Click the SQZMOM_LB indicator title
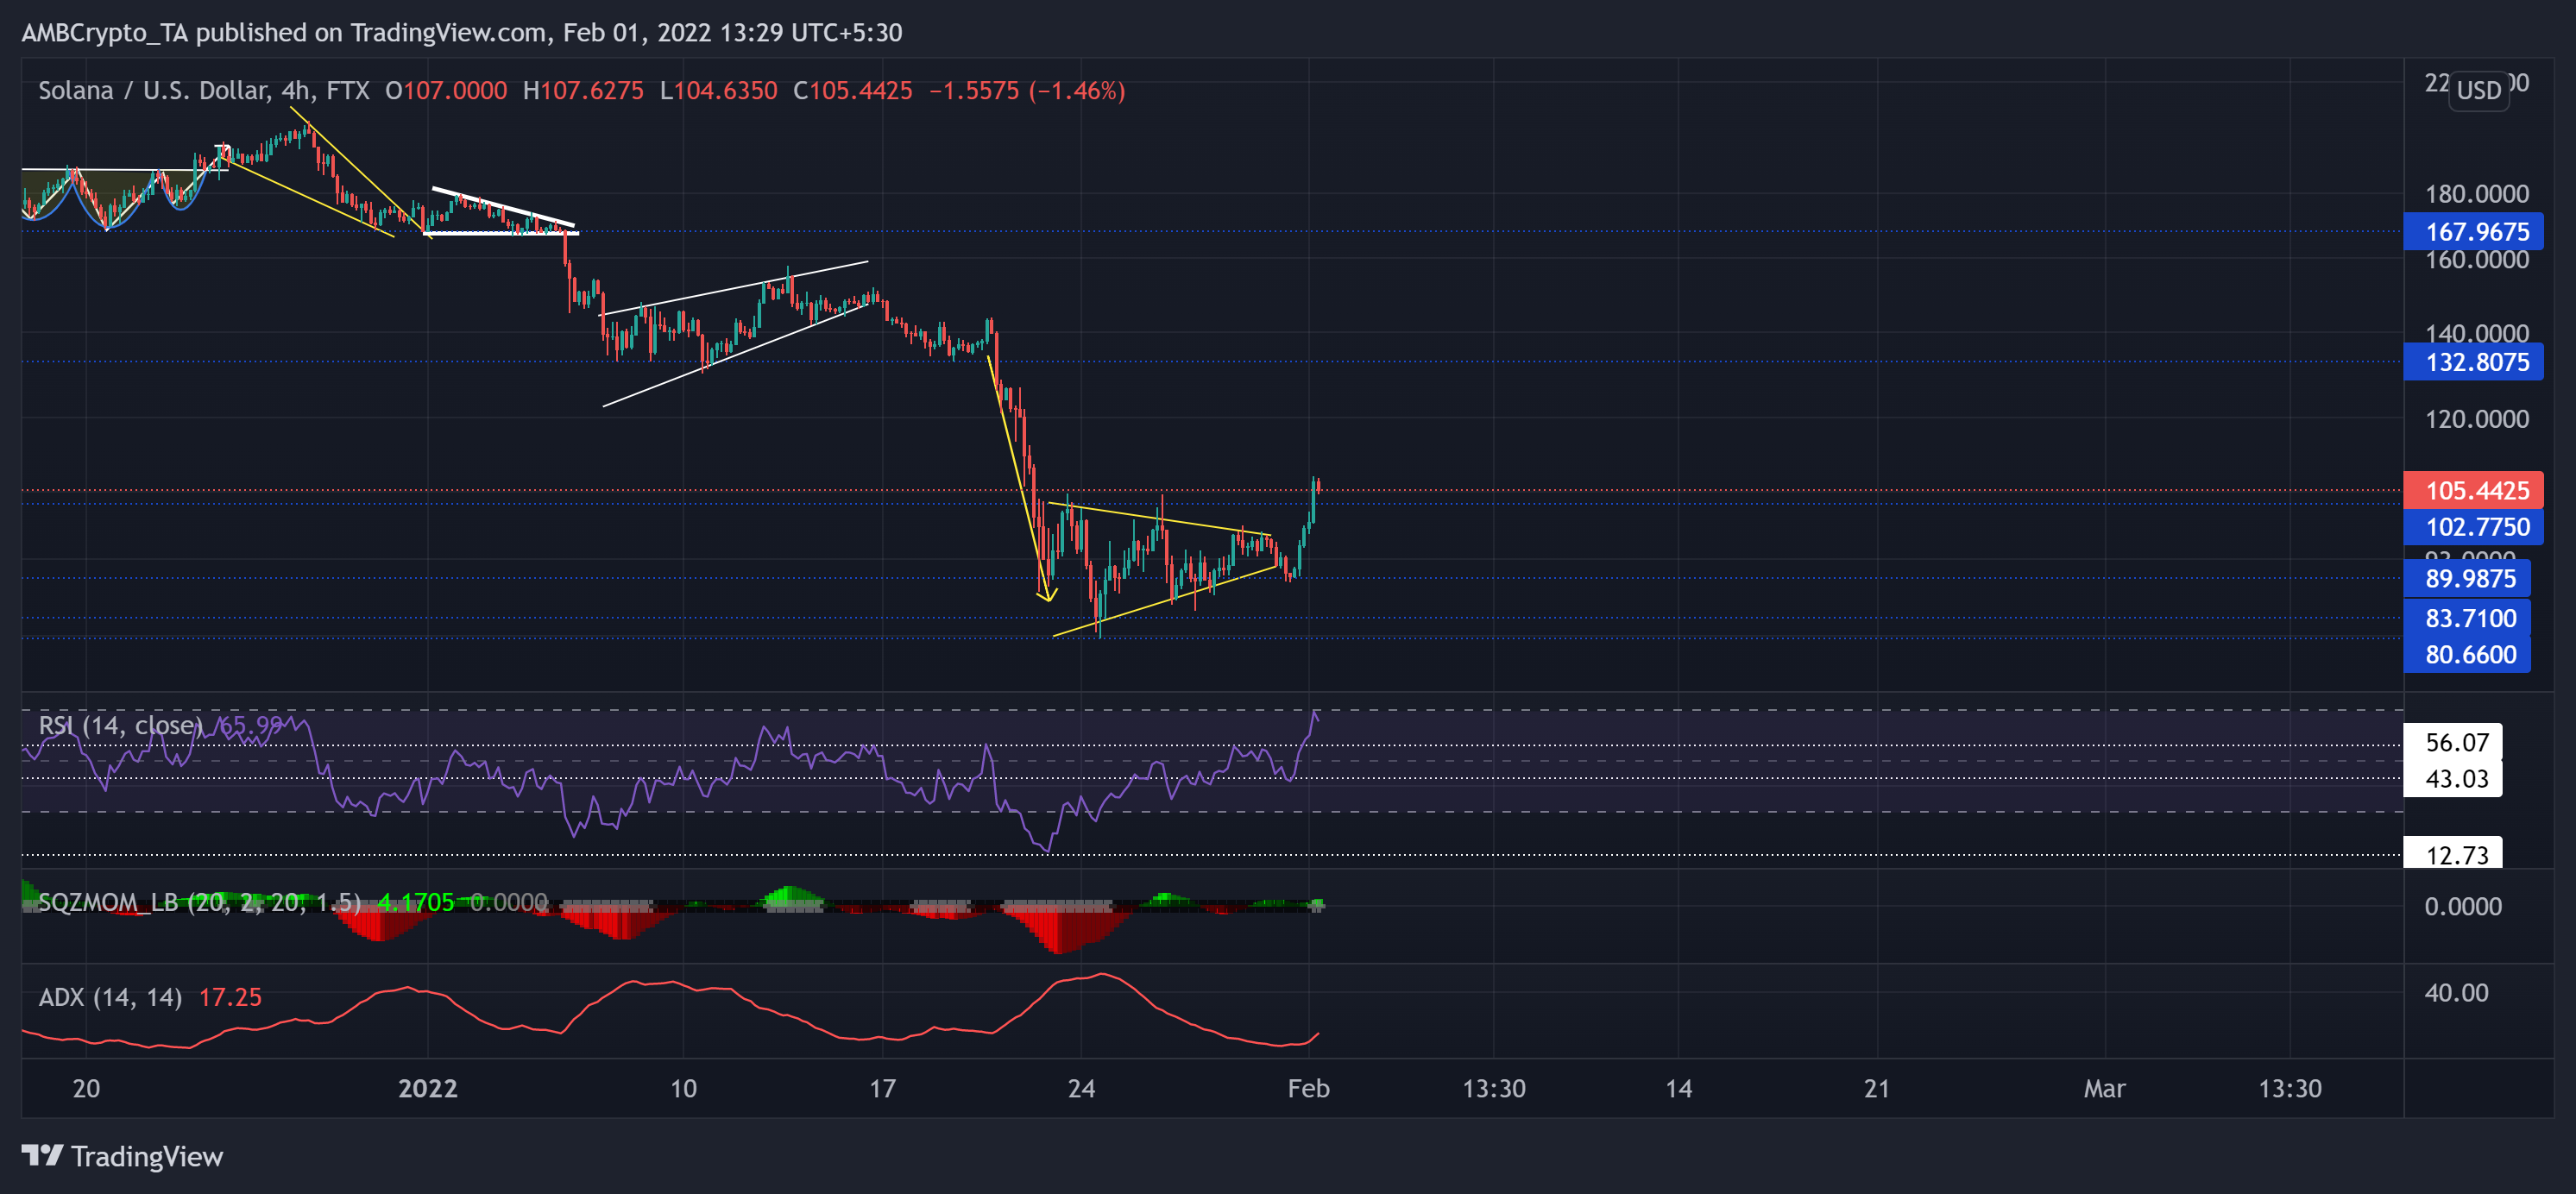Image resolution: width=2576 pixels, height=1194 pixels. [x=199, y=902]
